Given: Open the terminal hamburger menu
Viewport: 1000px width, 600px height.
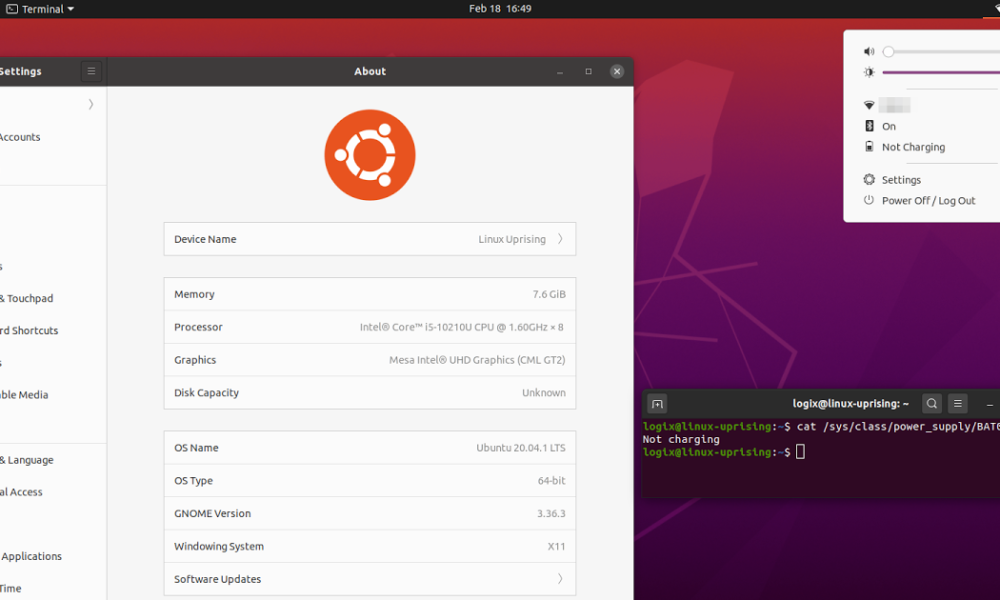Looking at the screenshot, I should tap(957, 404).
